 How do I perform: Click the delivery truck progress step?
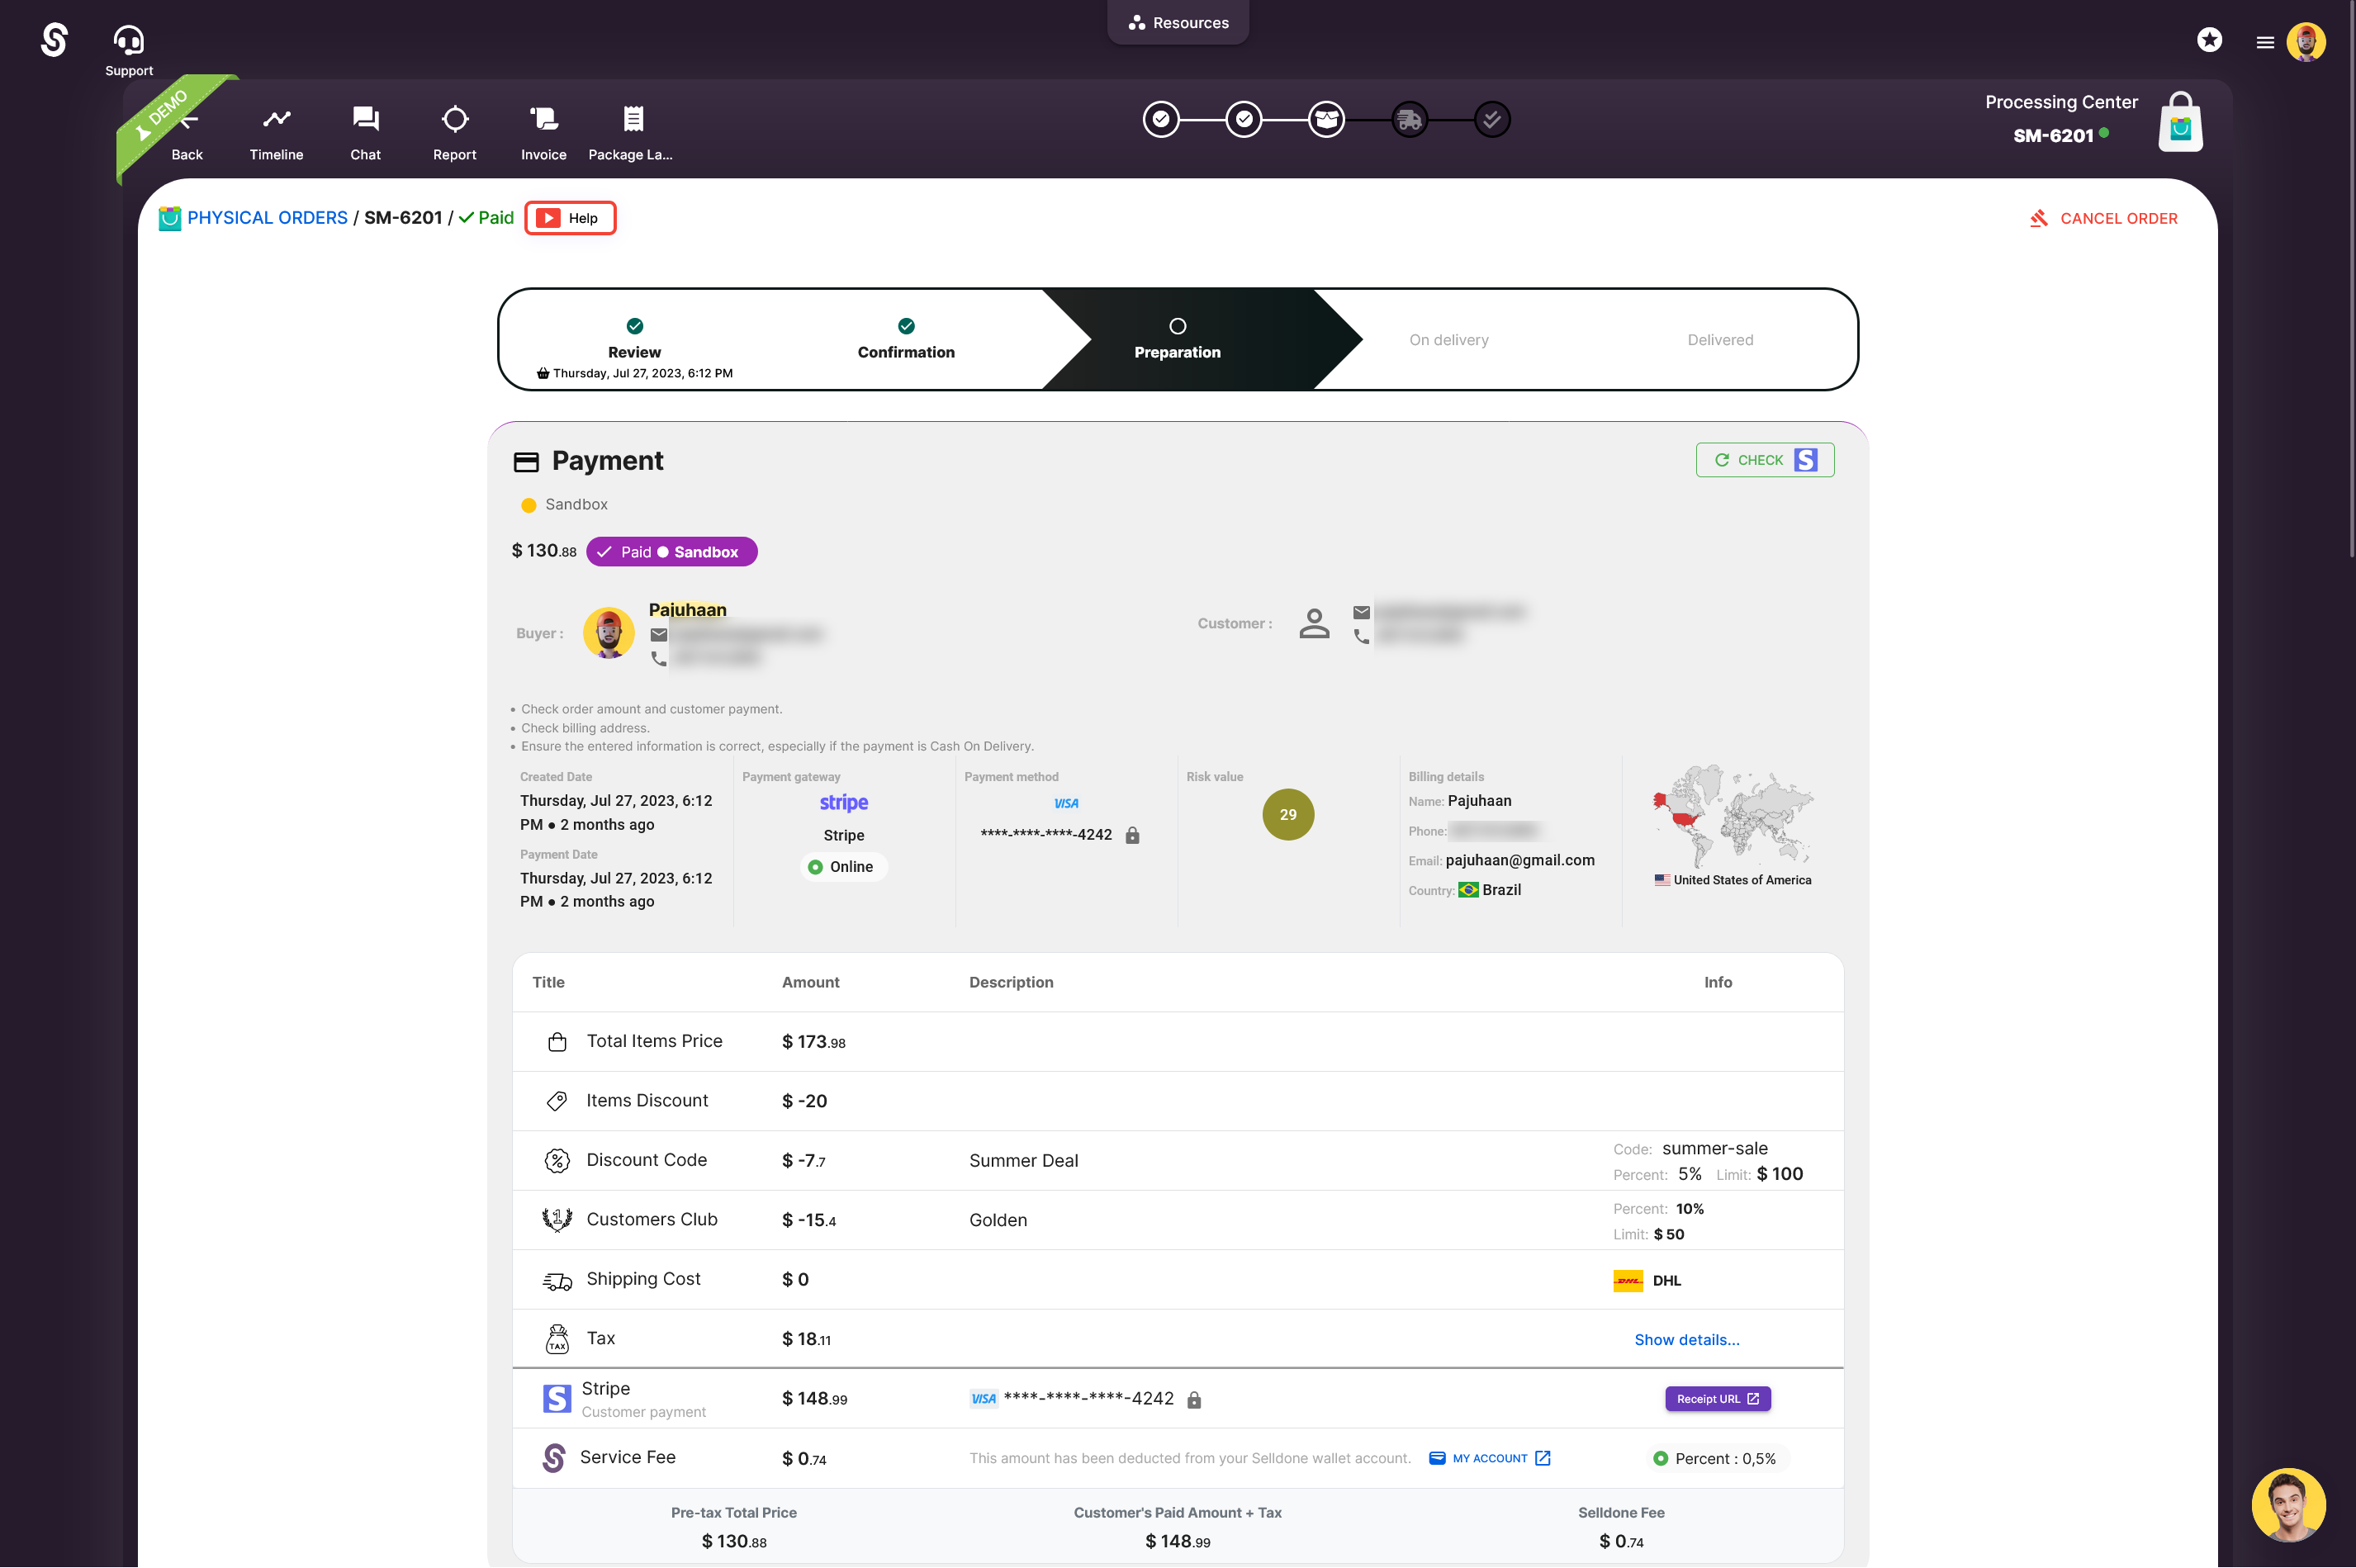click(x=1409, y=120)
